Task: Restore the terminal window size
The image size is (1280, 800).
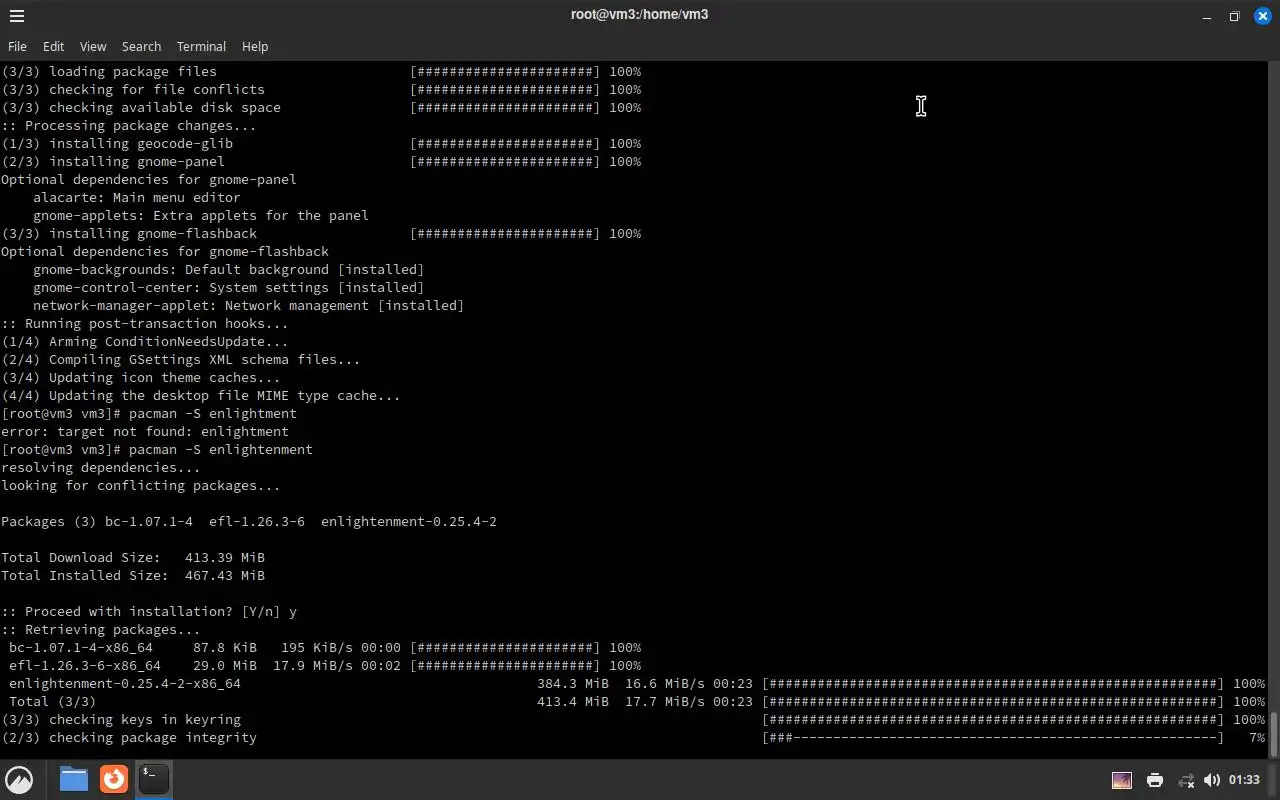Action: (1234, 16)
